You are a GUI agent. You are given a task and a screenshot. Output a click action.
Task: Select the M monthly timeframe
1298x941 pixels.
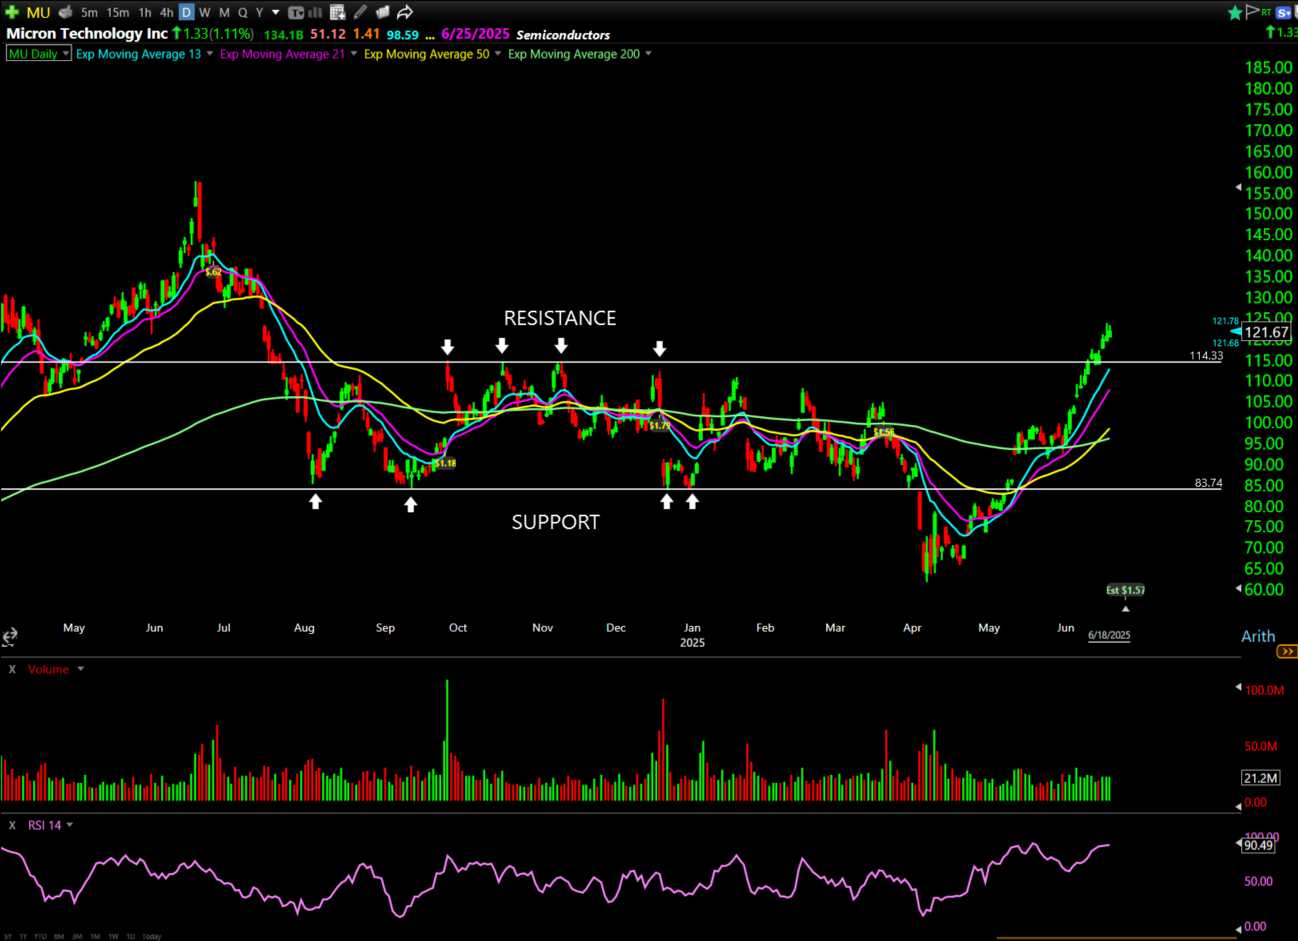click(x=224, y=12)
